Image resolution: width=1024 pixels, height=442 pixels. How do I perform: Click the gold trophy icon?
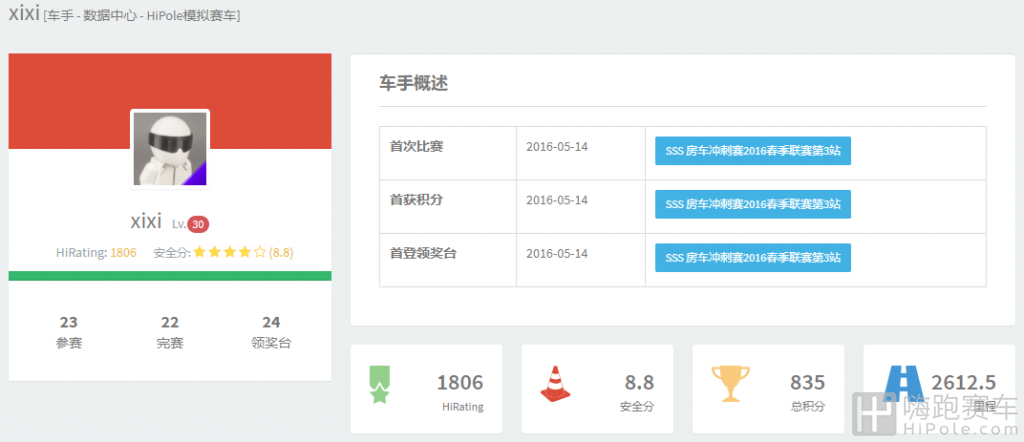click(x=730, y=383)
